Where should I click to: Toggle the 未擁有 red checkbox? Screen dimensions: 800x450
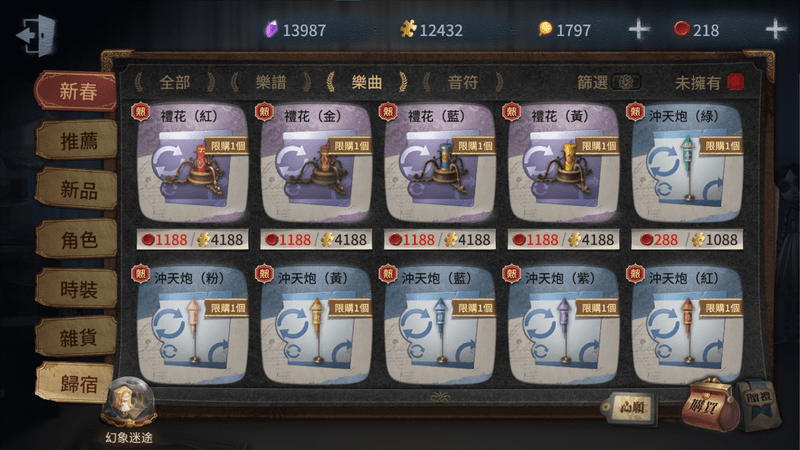point(735,82)
